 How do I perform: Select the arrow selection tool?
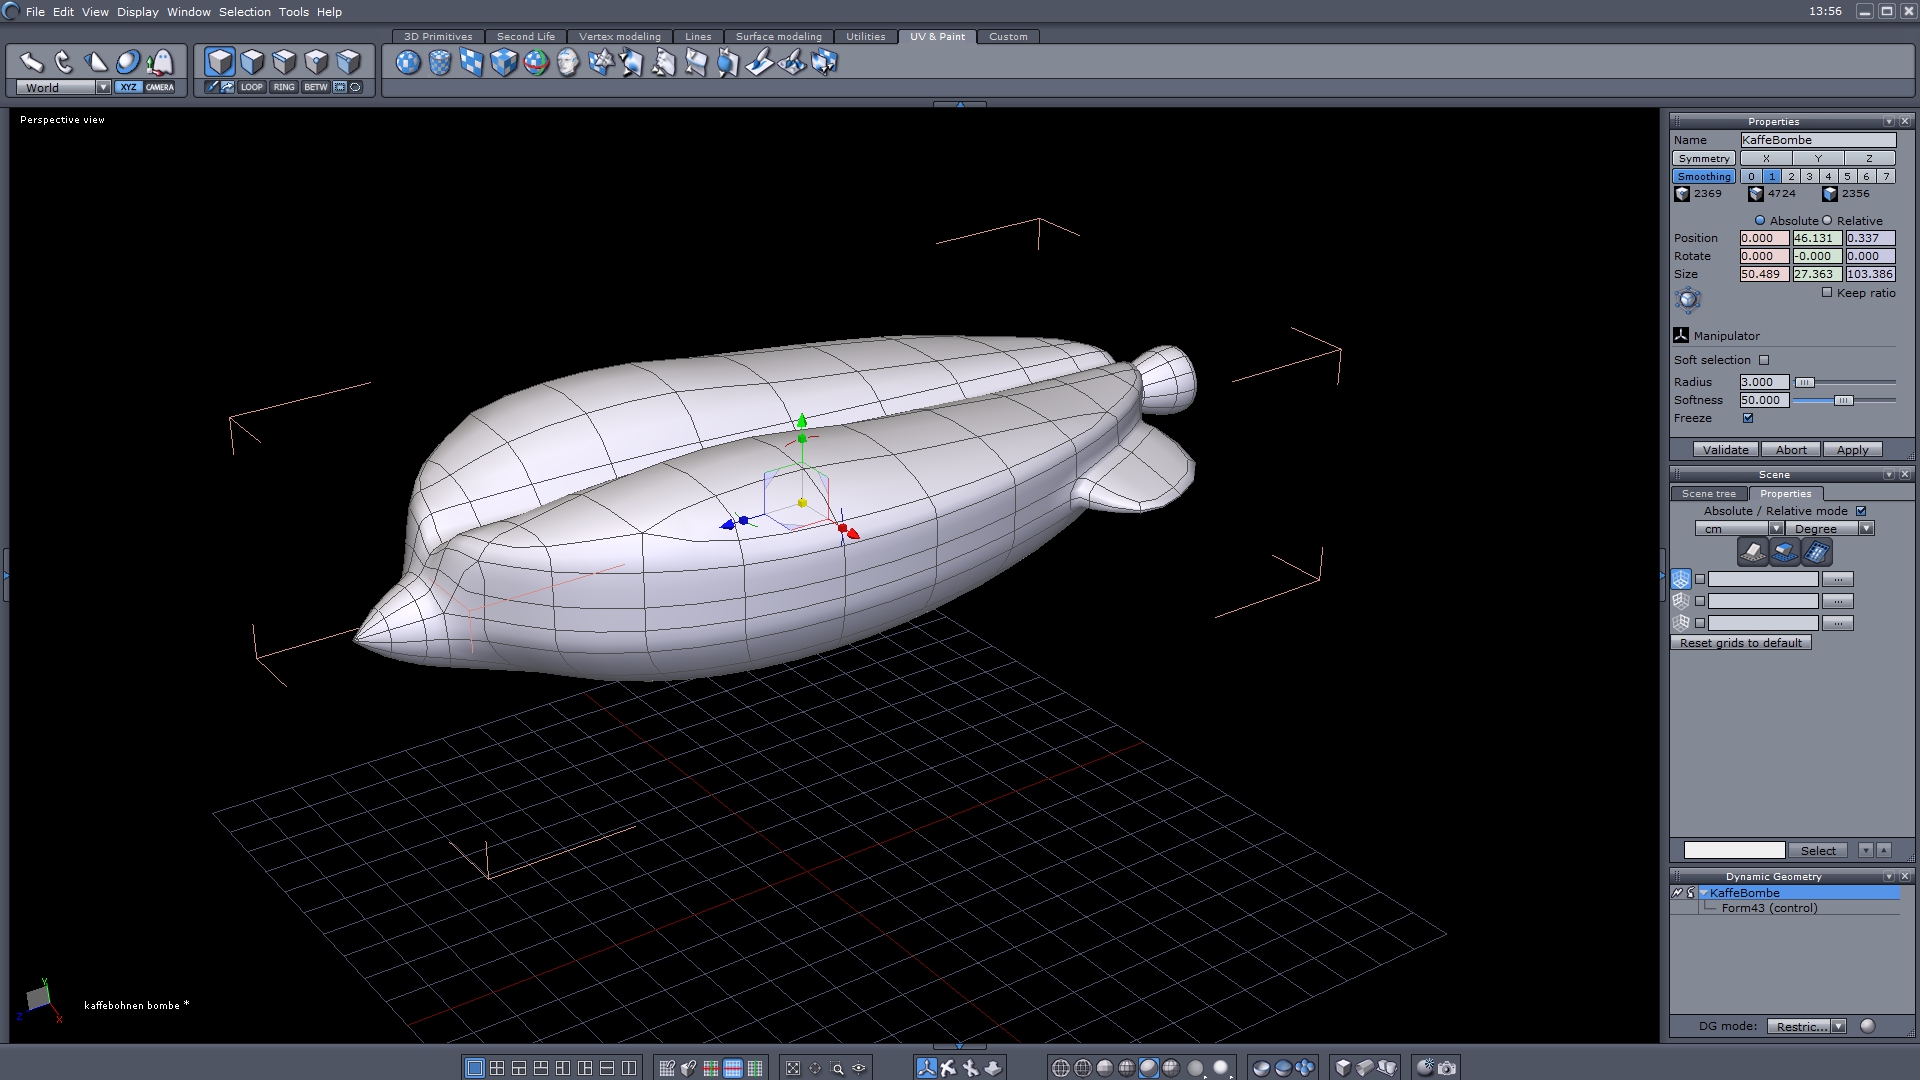pos(31,62)
